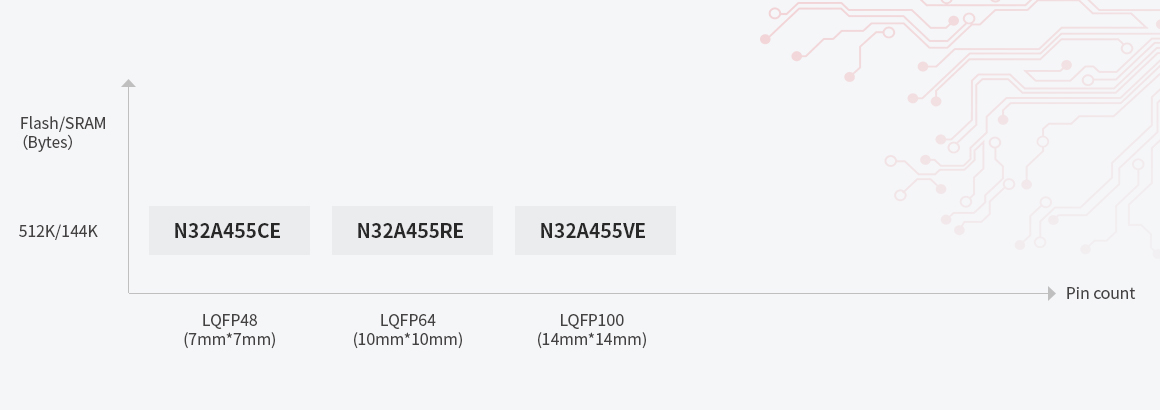
Task: Select the 7mm*7mm size text
Action: click(x=229, y=340)
